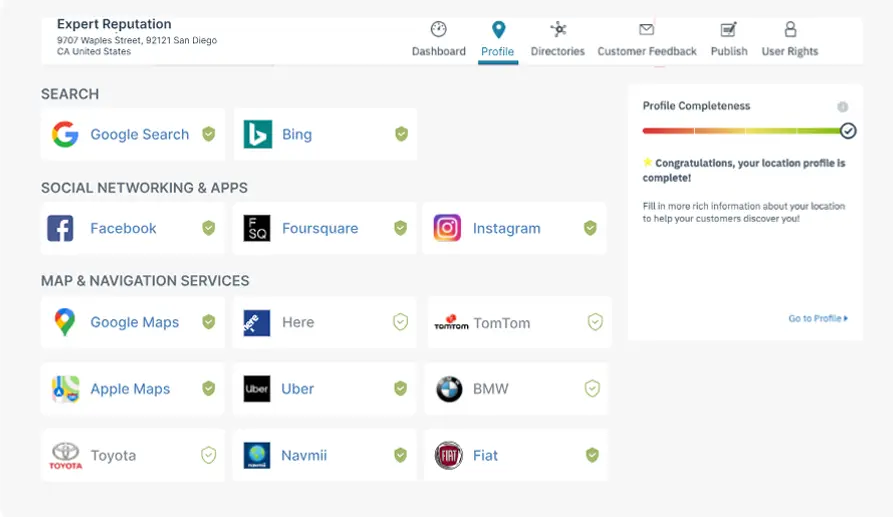Viewport: 893px width, 517px height.
Task: Click the verified shield next to Here
Action: coord(400,322)
